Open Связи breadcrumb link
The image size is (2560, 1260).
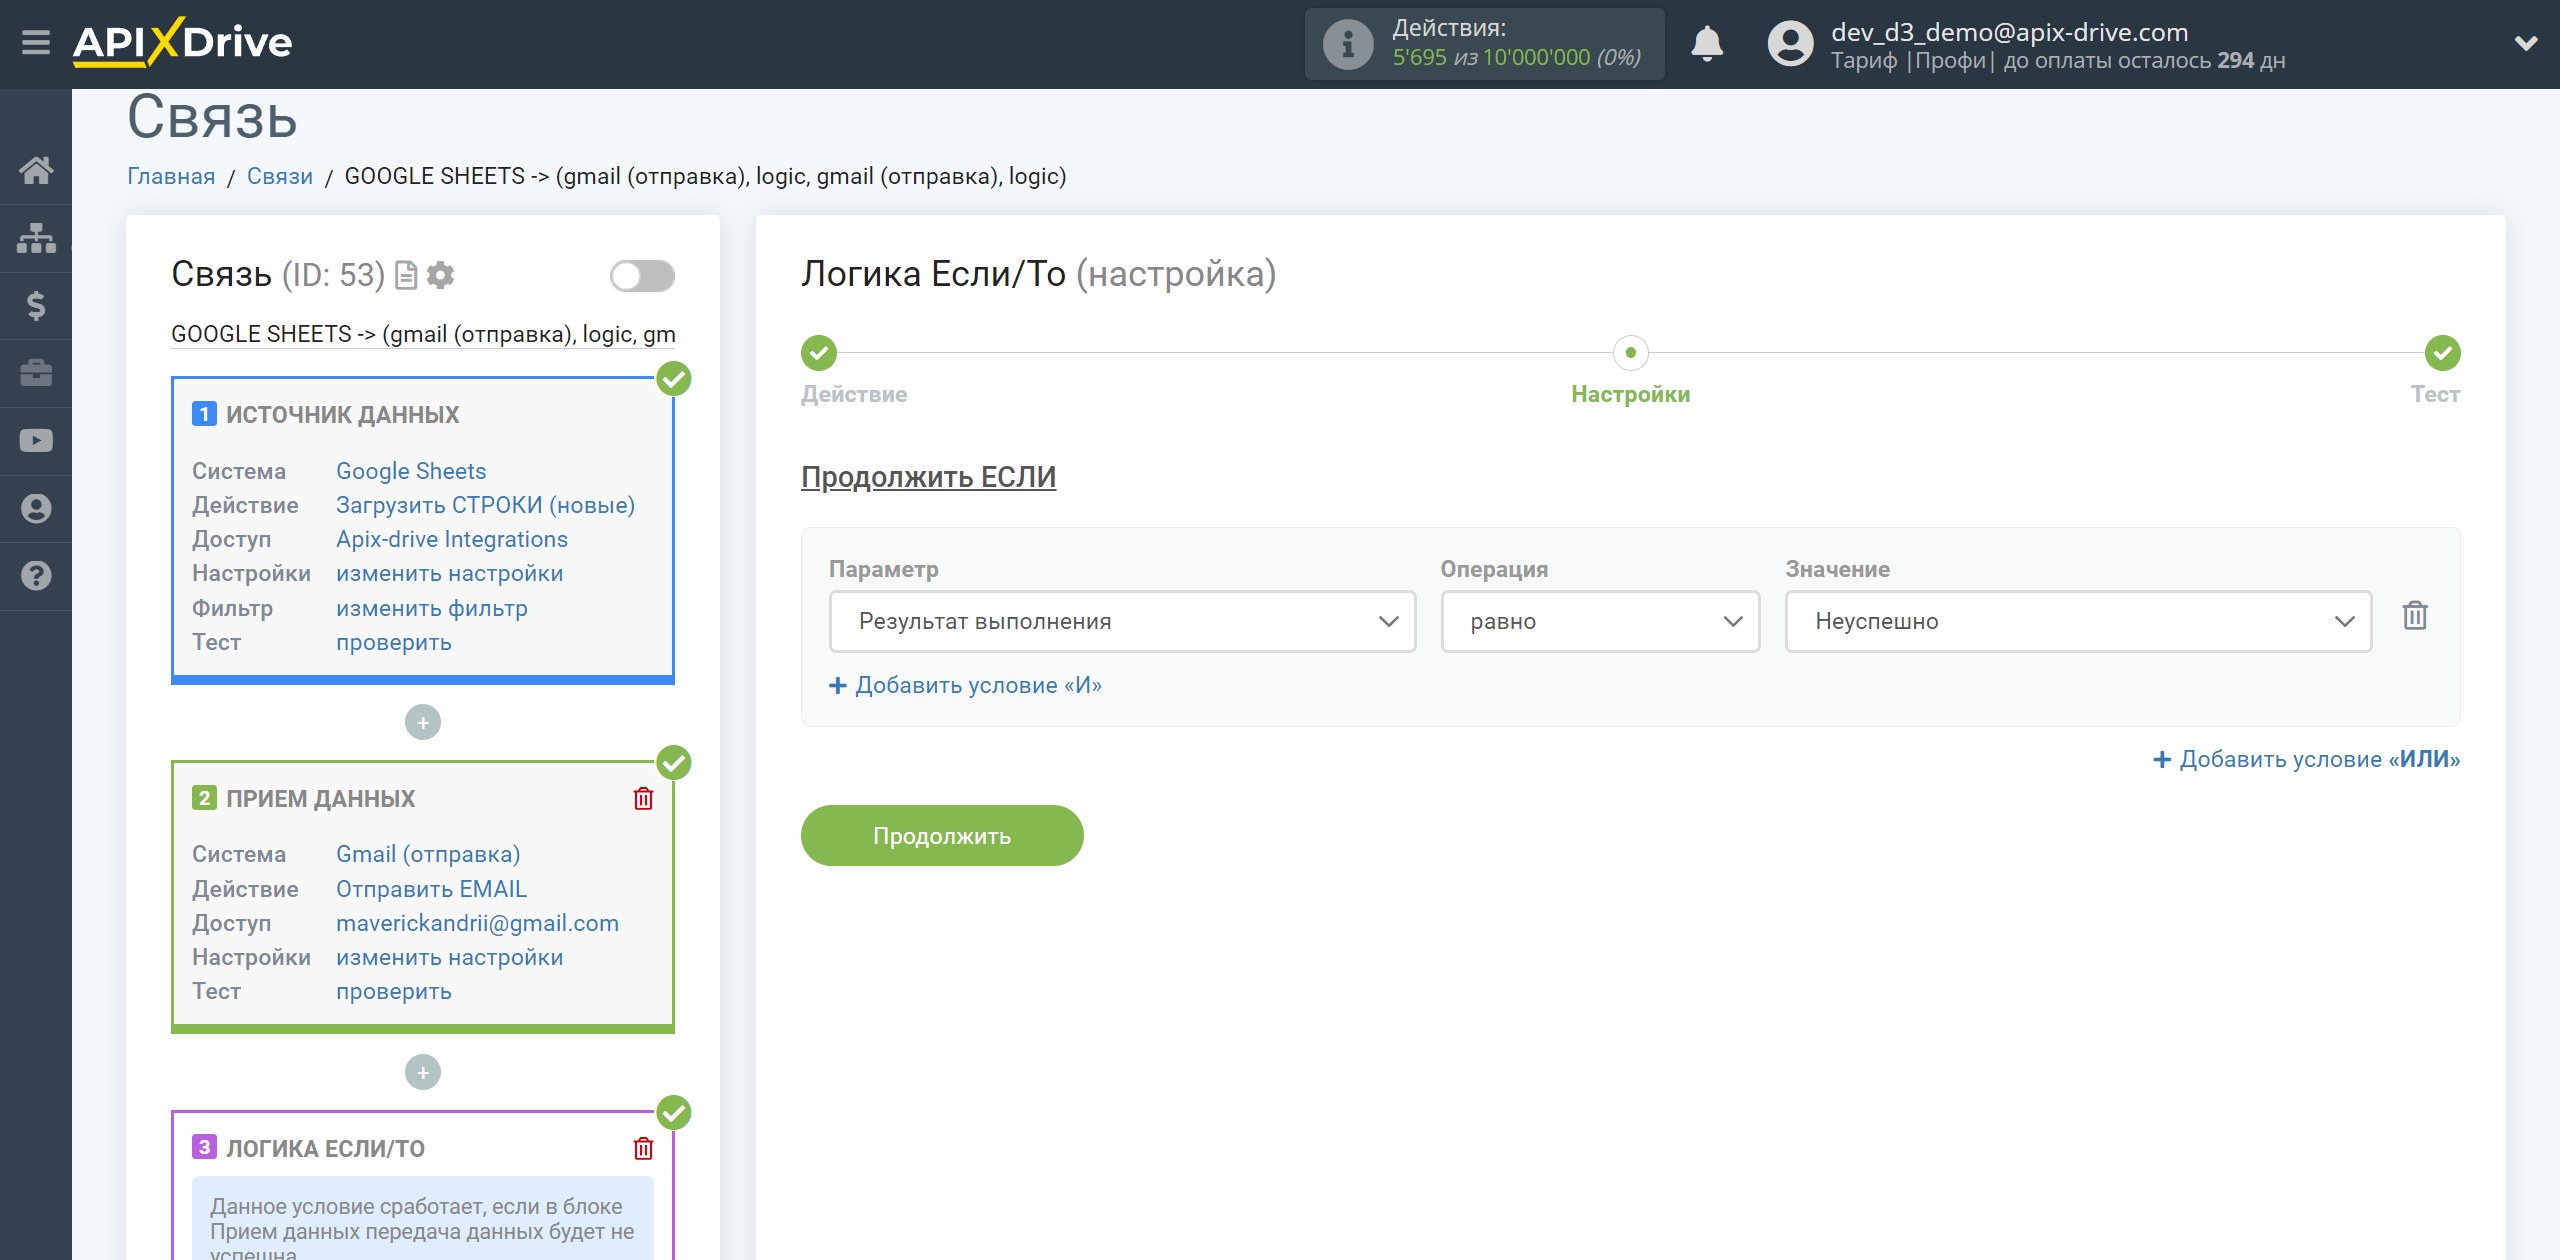pyautogui.click(x=280, y=176)
